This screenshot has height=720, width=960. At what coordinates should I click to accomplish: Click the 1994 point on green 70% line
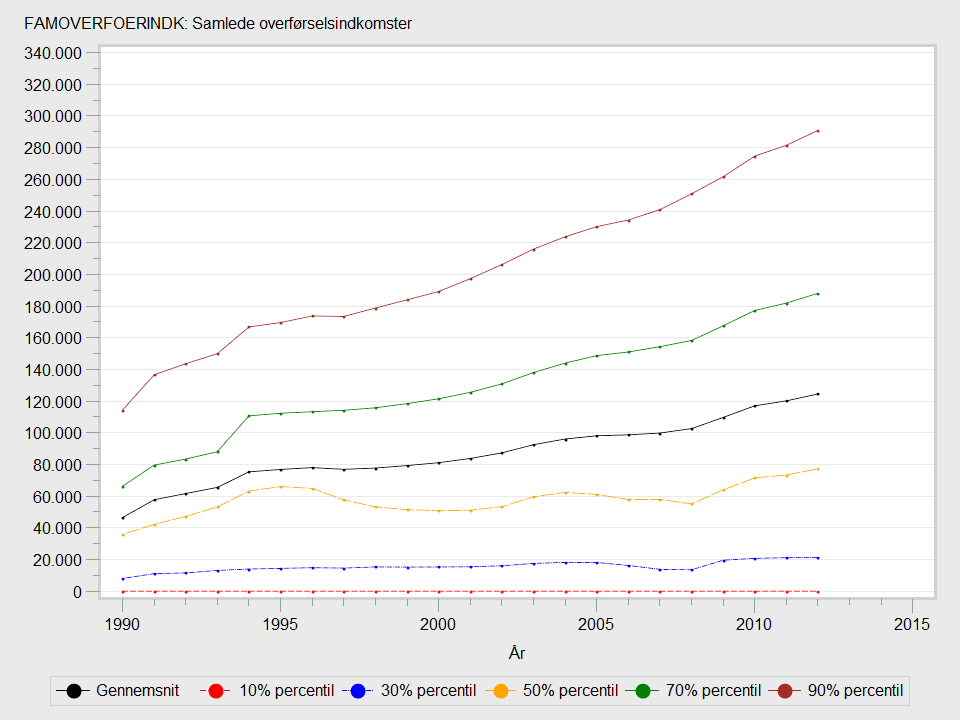pos(249,416)
